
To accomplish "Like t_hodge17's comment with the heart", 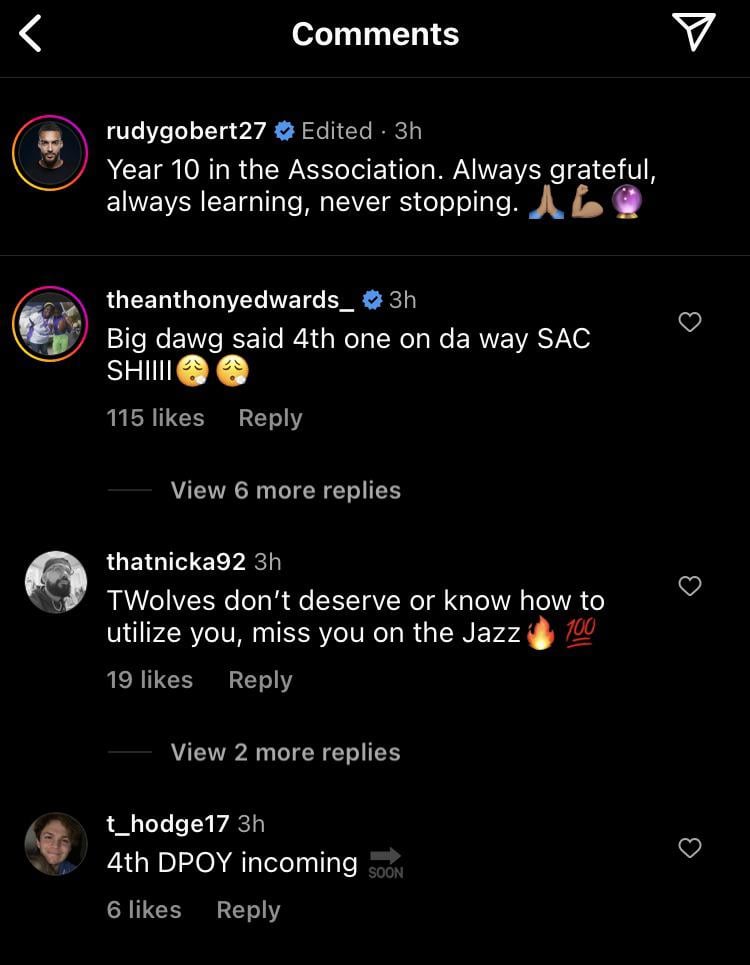I will [690, 848].
